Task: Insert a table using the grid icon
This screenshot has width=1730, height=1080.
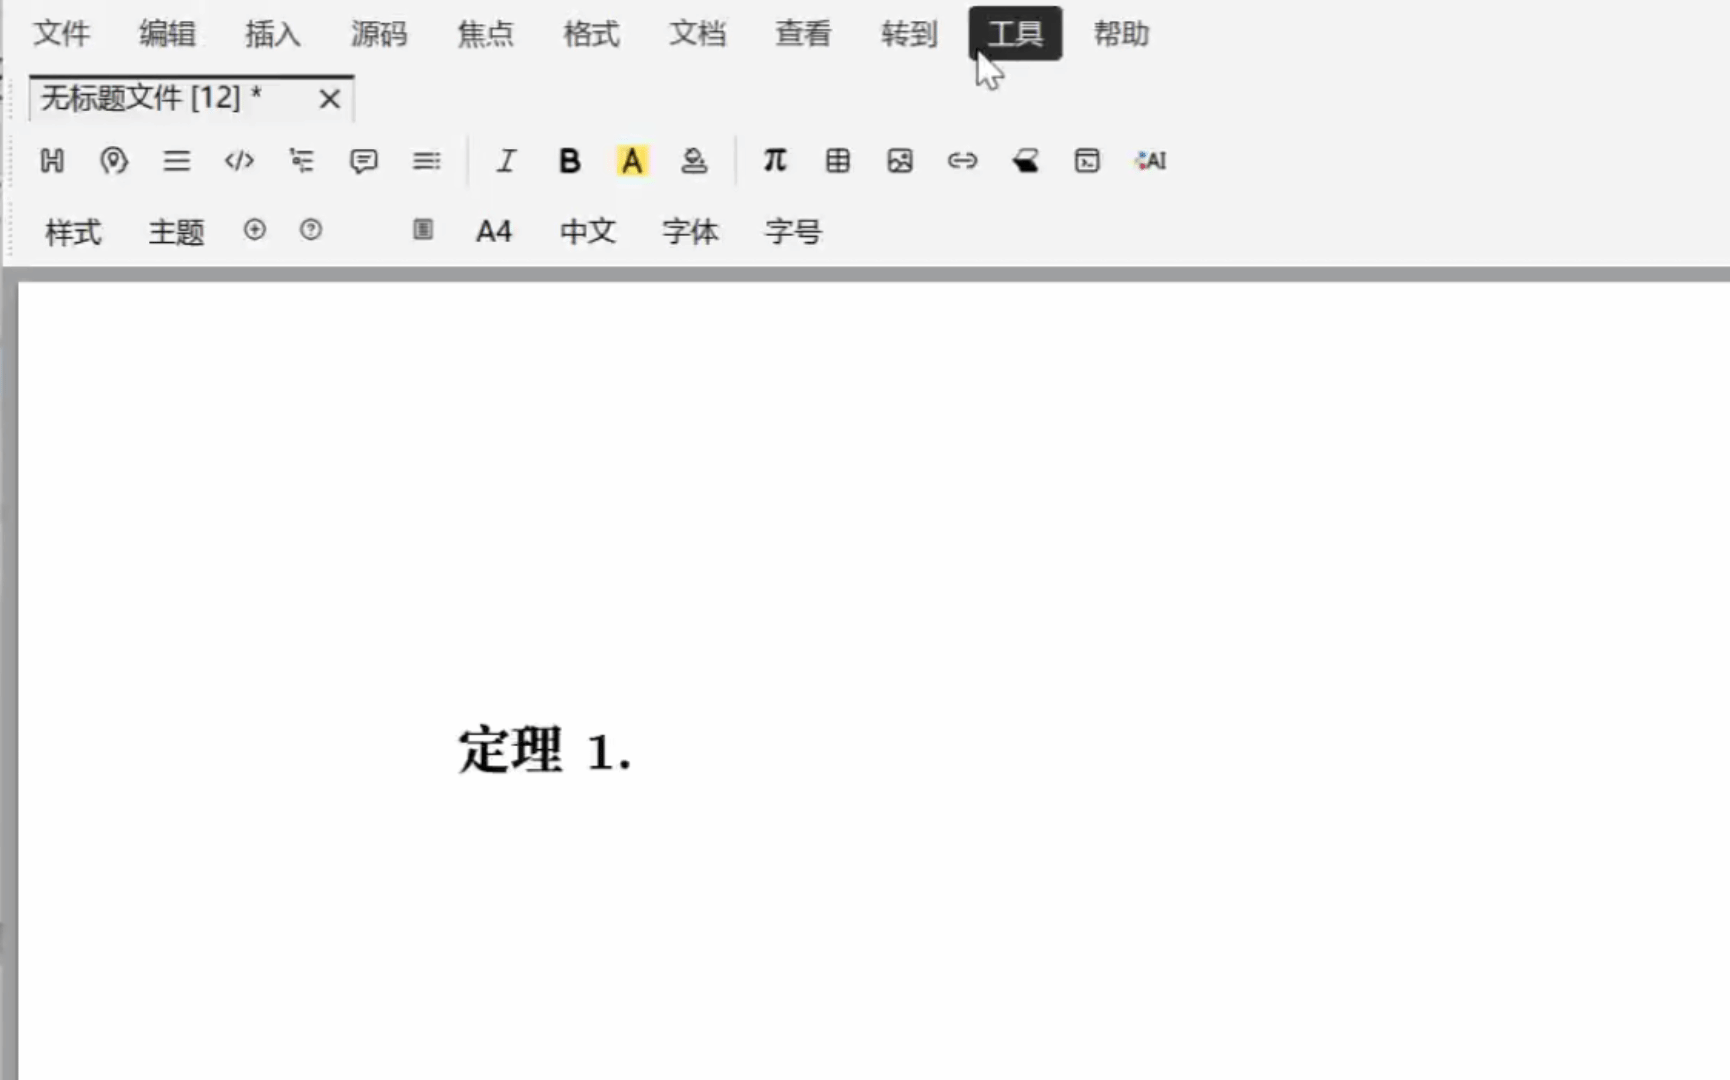Action: [838, 161]
